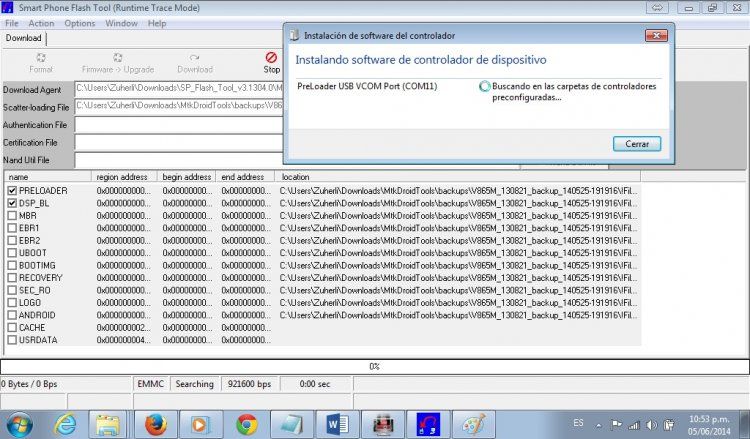Open the File menu
The width and height of the screenshot is (750, 439).
11,23
